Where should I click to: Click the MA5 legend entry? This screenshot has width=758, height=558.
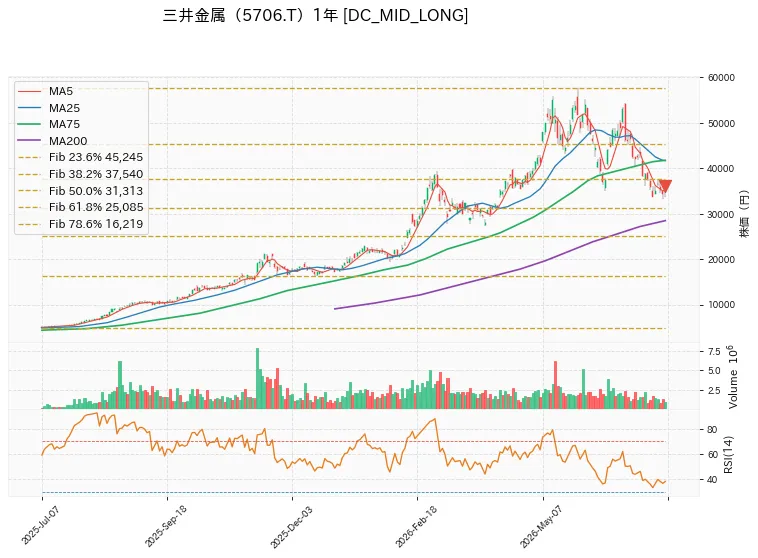pyautogui.click(x=61, y=91)
